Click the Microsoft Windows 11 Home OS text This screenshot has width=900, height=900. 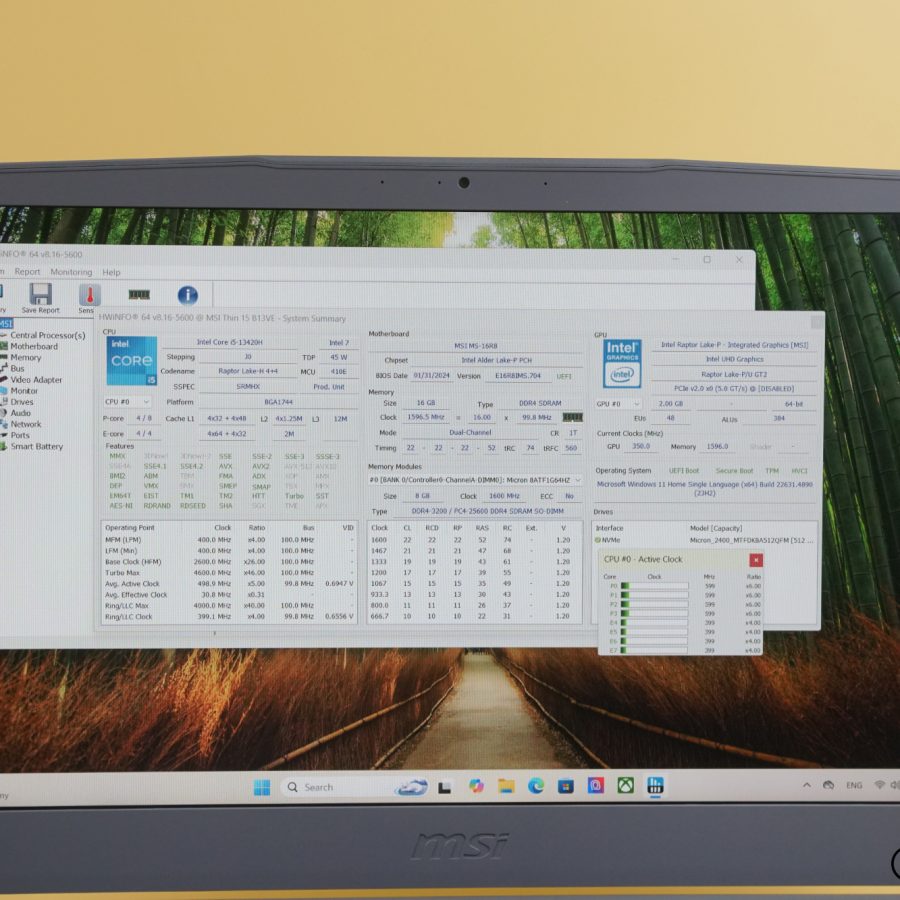pyautogui.click(x=704, y=488)
